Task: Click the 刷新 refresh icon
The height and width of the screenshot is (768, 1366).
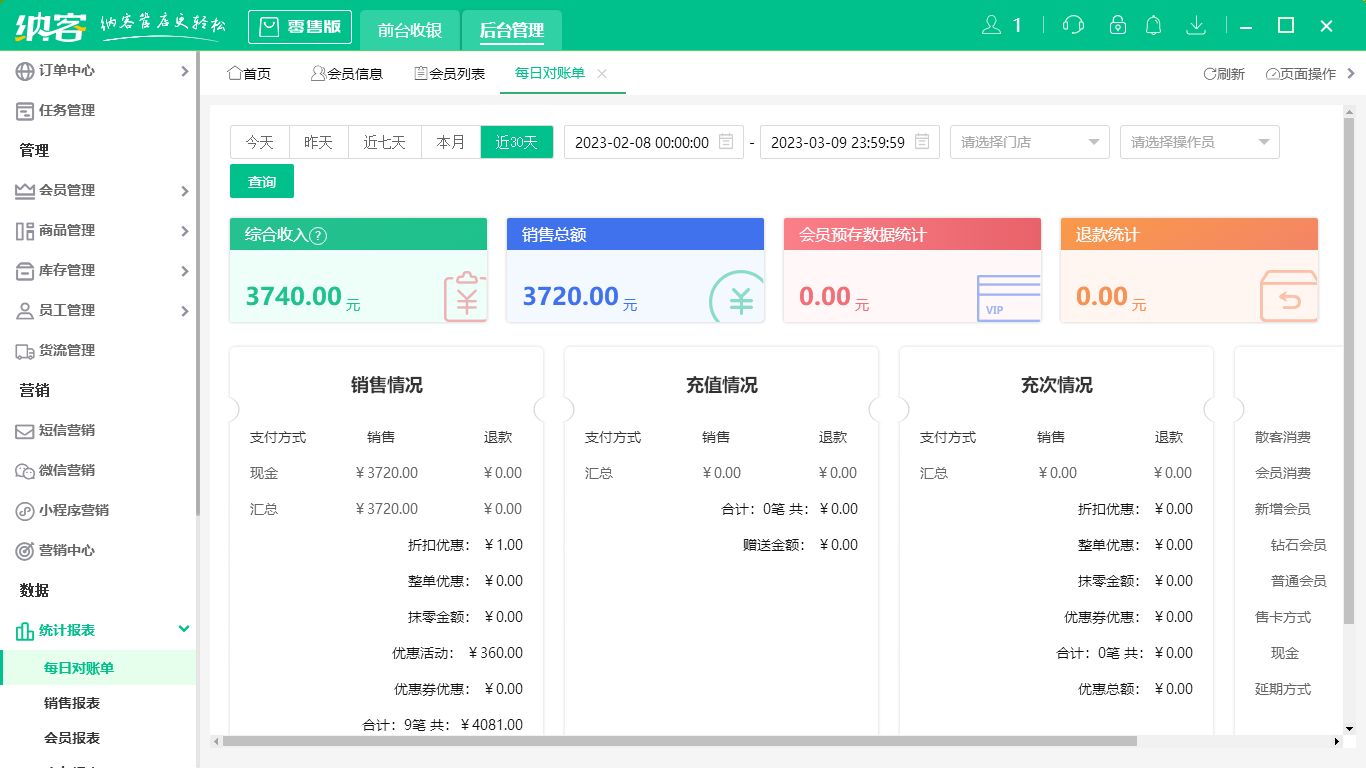Action: [x=1213, y=73]
